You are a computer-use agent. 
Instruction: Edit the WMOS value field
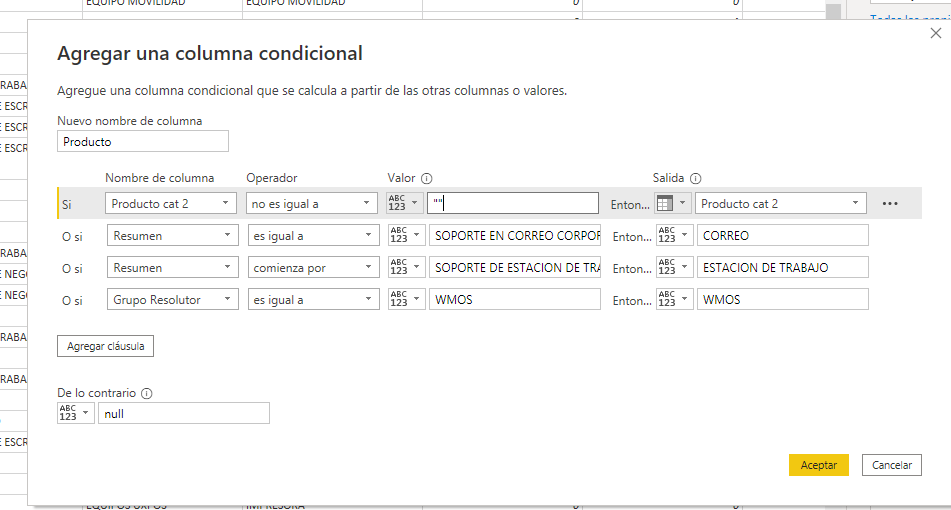515,300
